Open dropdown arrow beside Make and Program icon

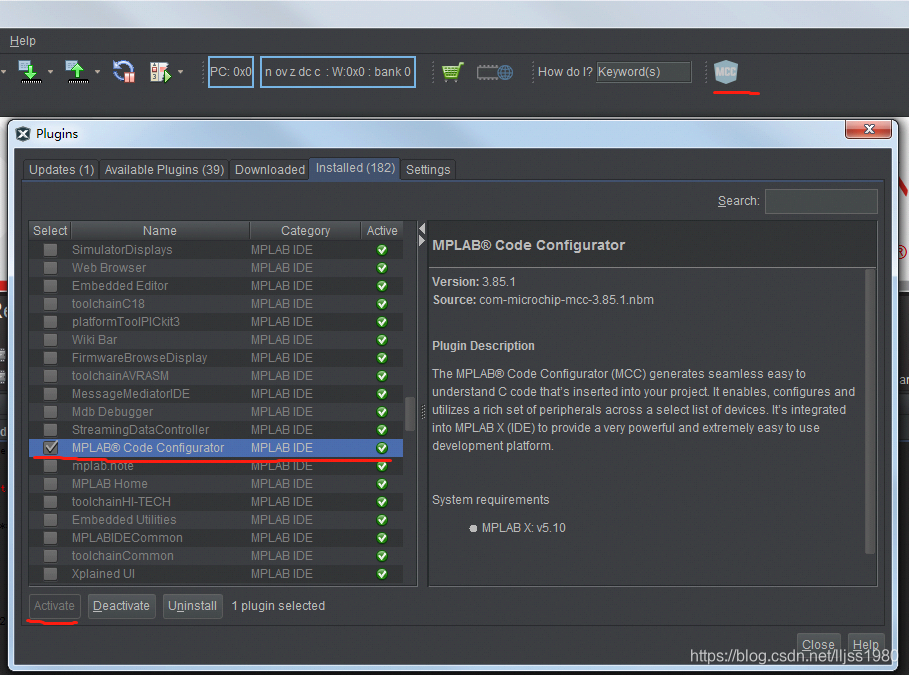click(50, 72)
